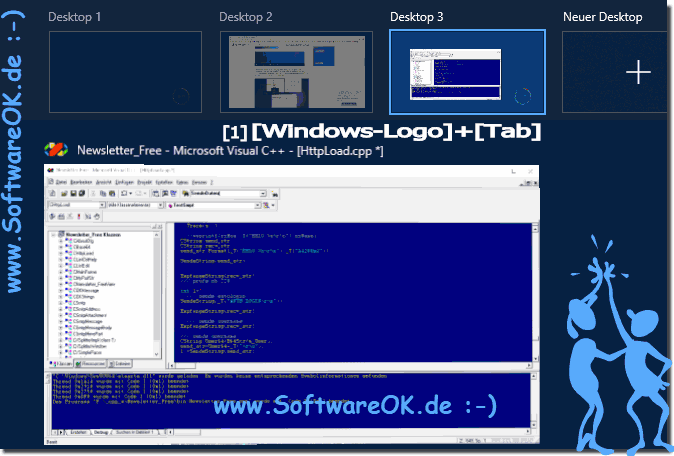Open the WizardBar filter combo dropdown
This screenshot has height=456, width=674.
[x=160, y=205]
